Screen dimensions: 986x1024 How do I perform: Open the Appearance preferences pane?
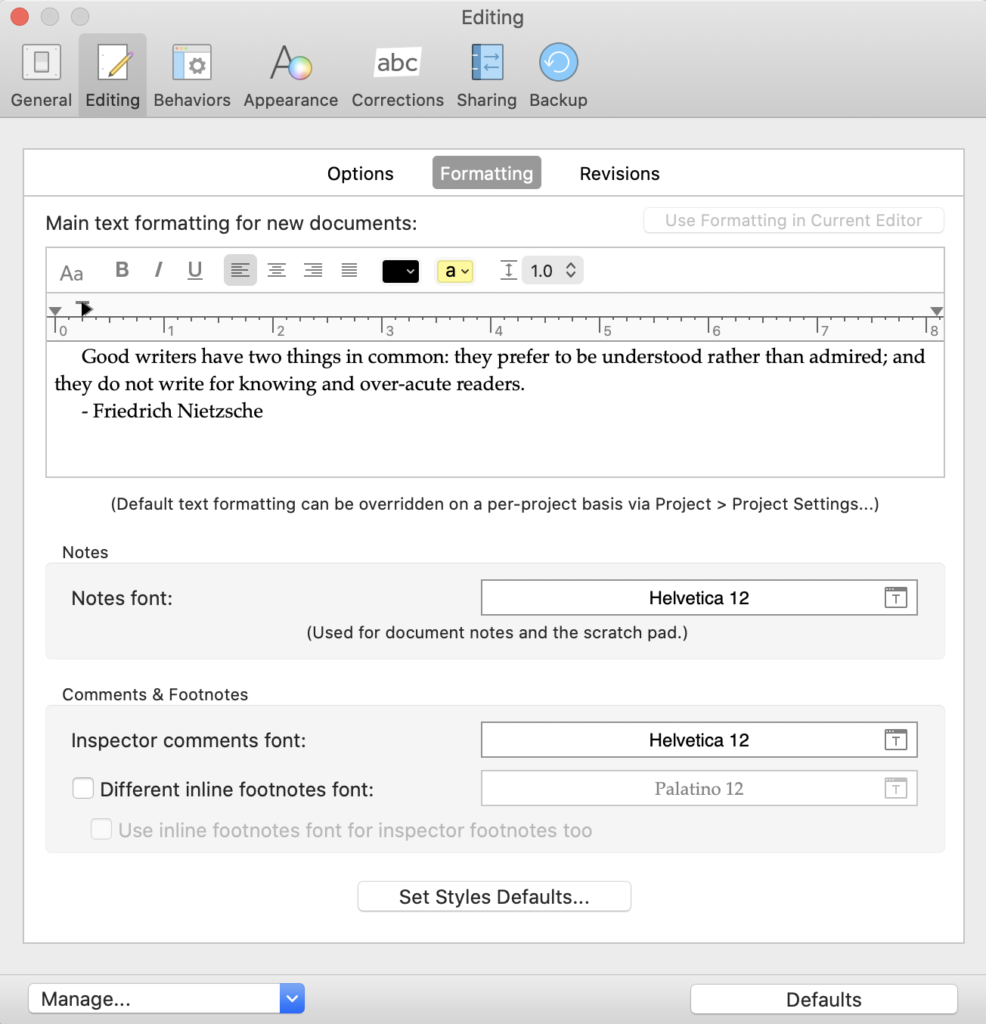[x=290, y=74]
